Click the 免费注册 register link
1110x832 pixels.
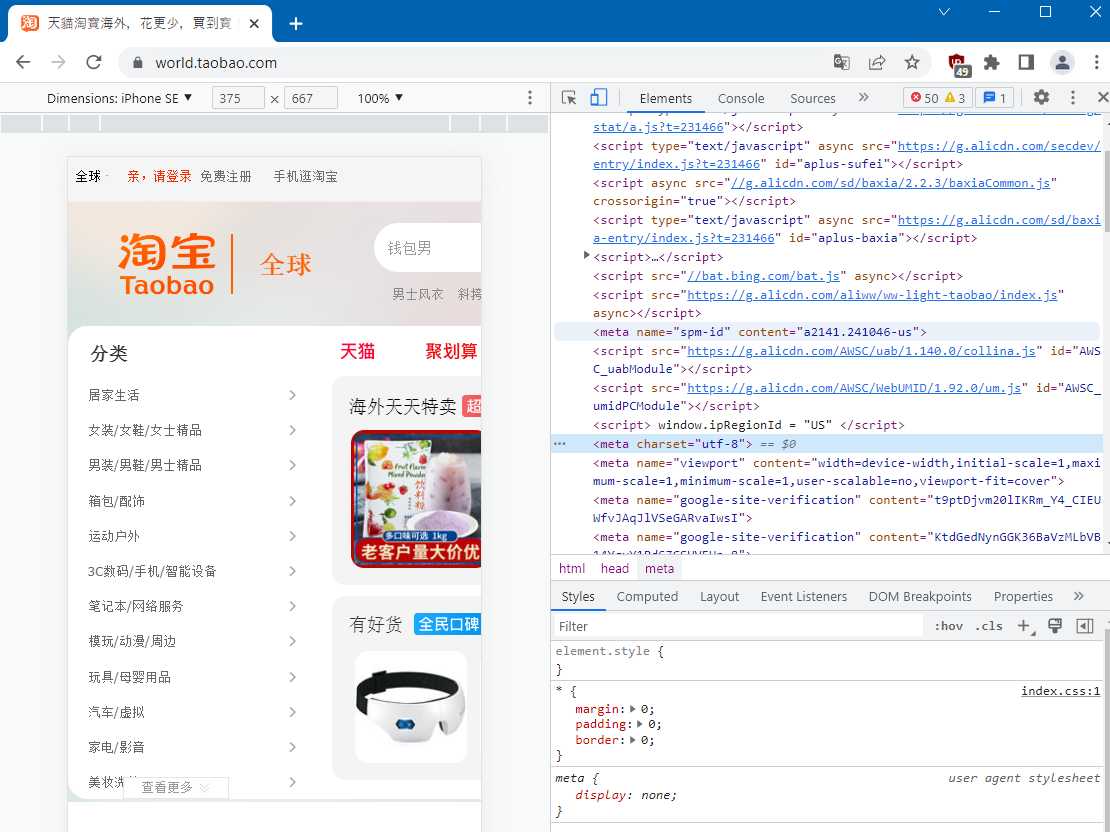click(x=225, y=176)
